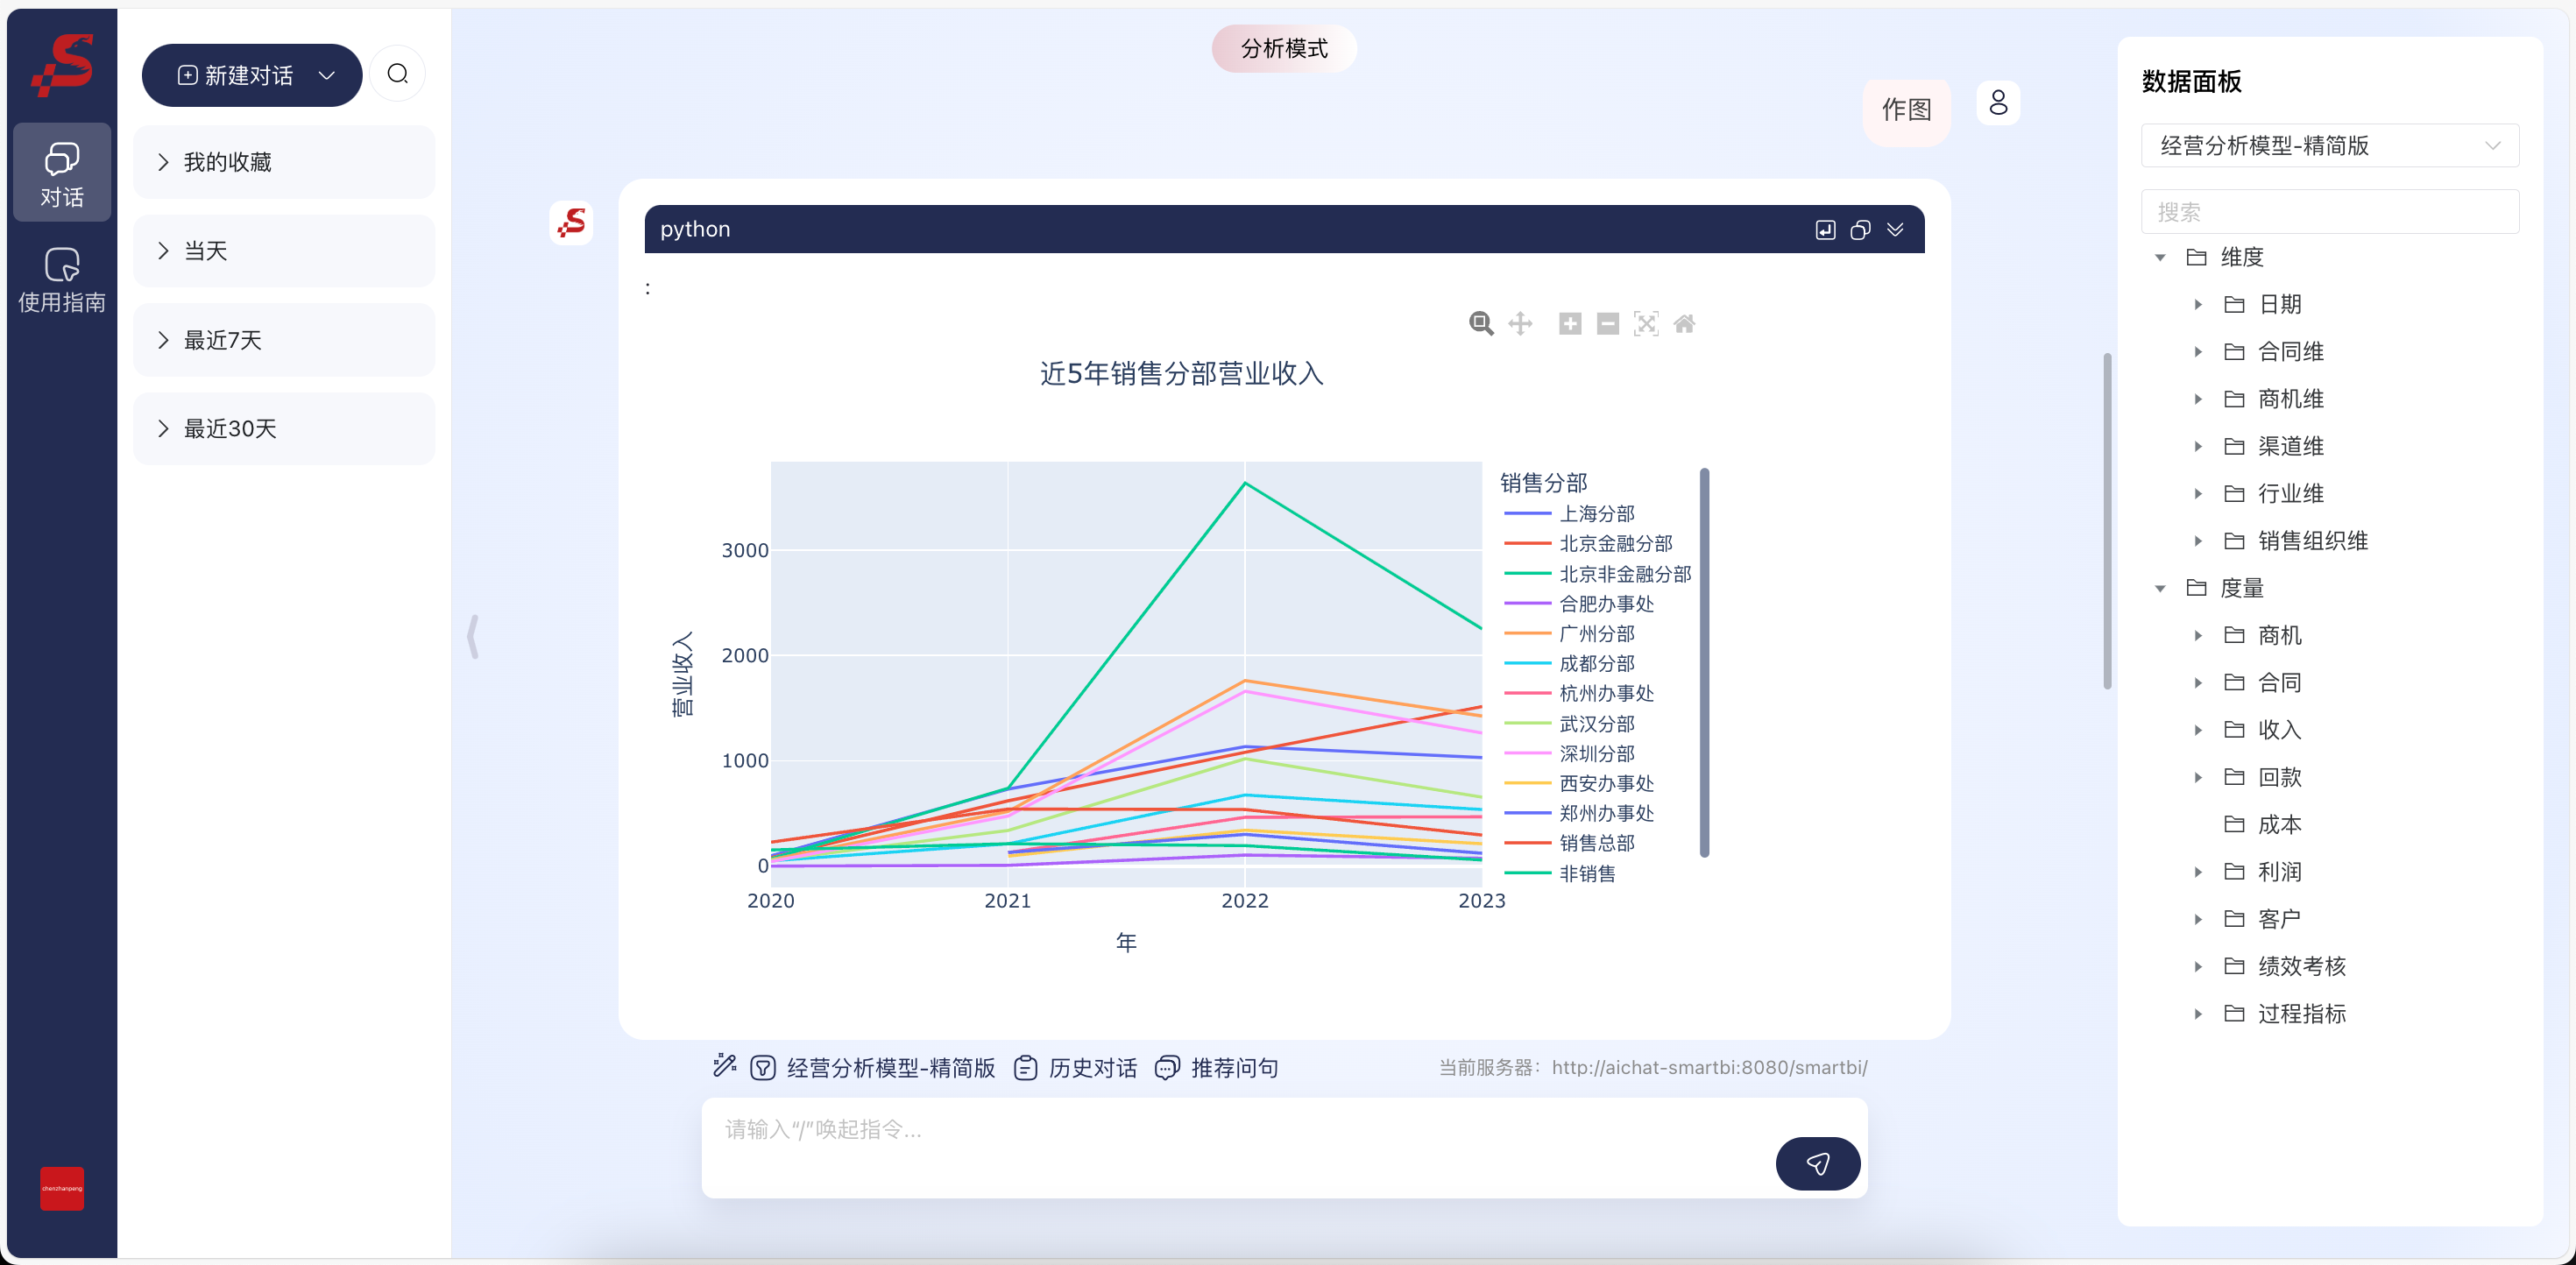Toggle 成都分部 legend series
The width and height of the screenshot is (2576, 1265).
[1570, 664]
